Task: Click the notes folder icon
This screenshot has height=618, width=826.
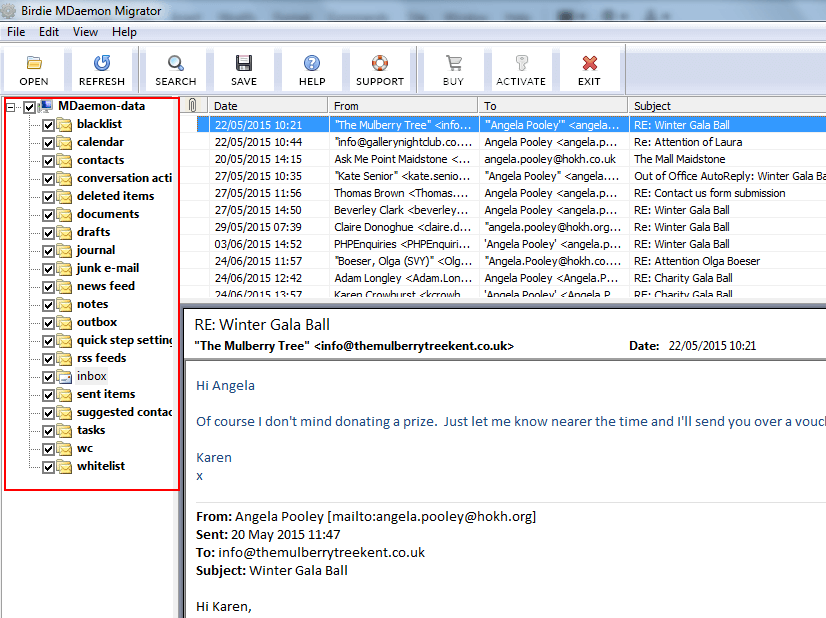Action: pyautogui.click(x=64, y=305)
